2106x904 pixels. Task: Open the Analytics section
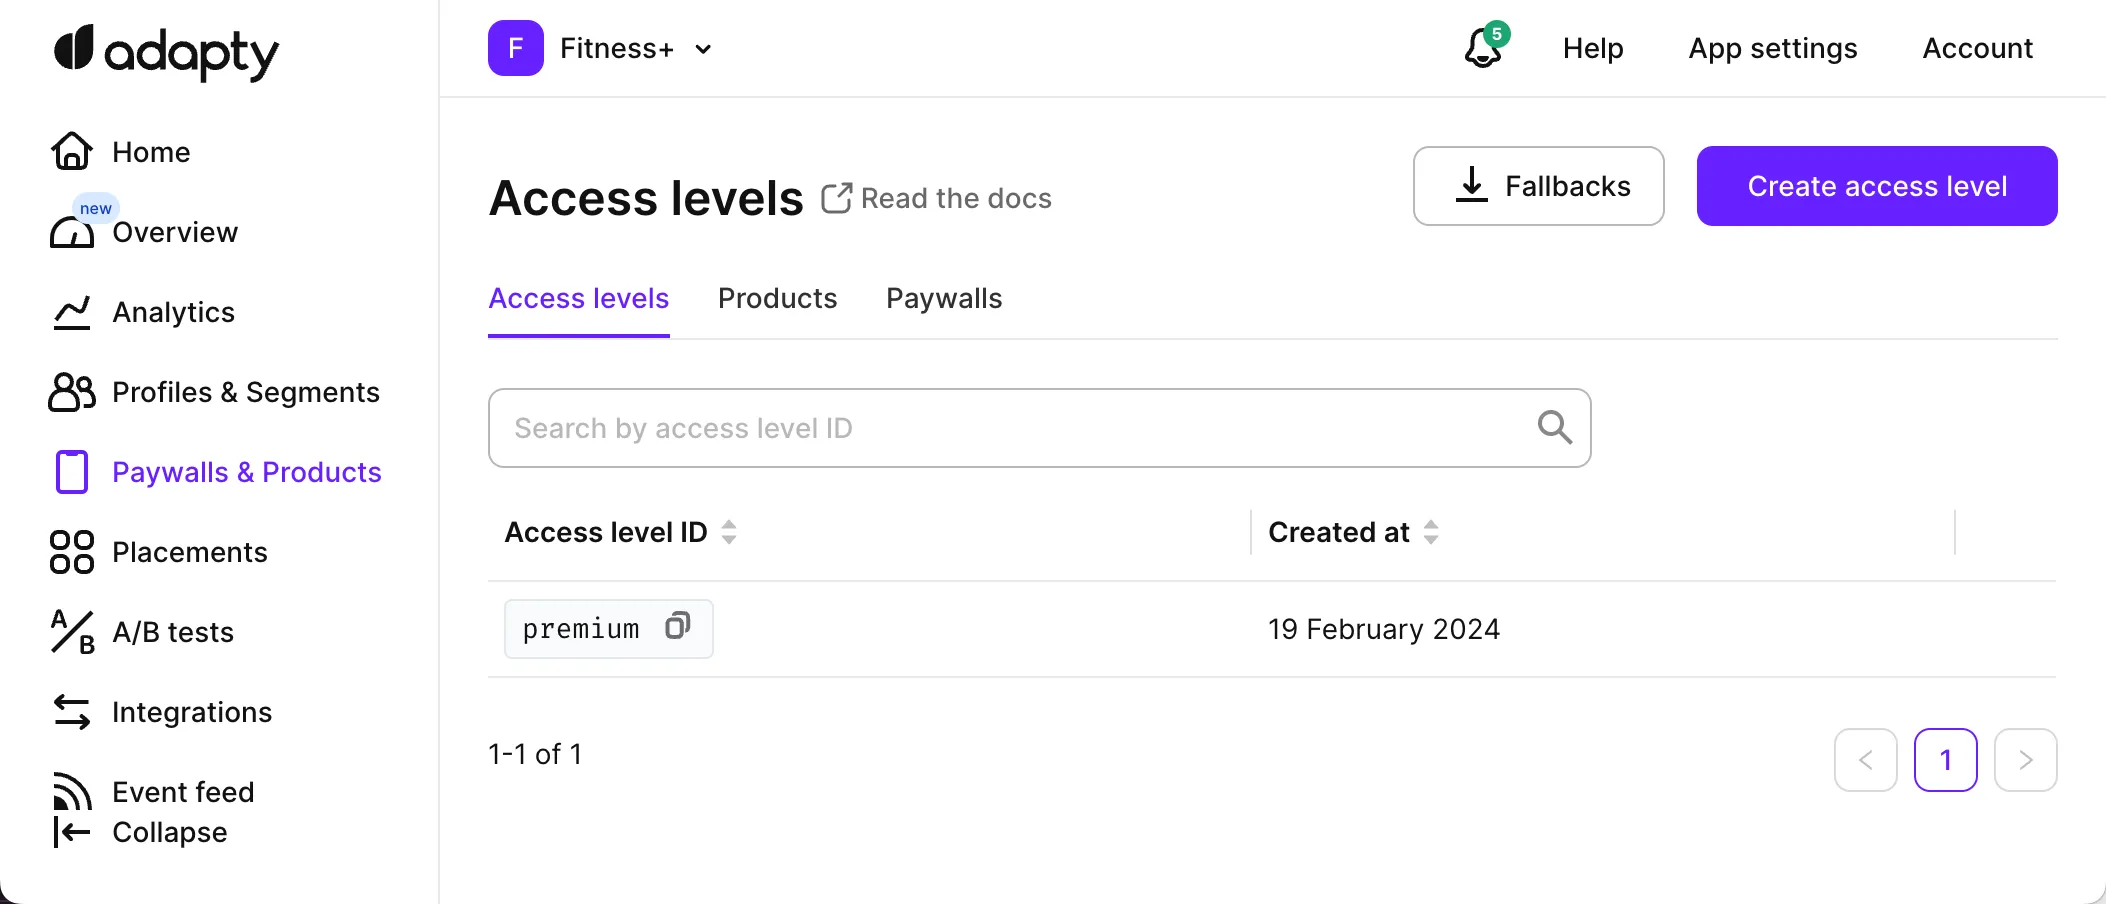coord(173,312)
